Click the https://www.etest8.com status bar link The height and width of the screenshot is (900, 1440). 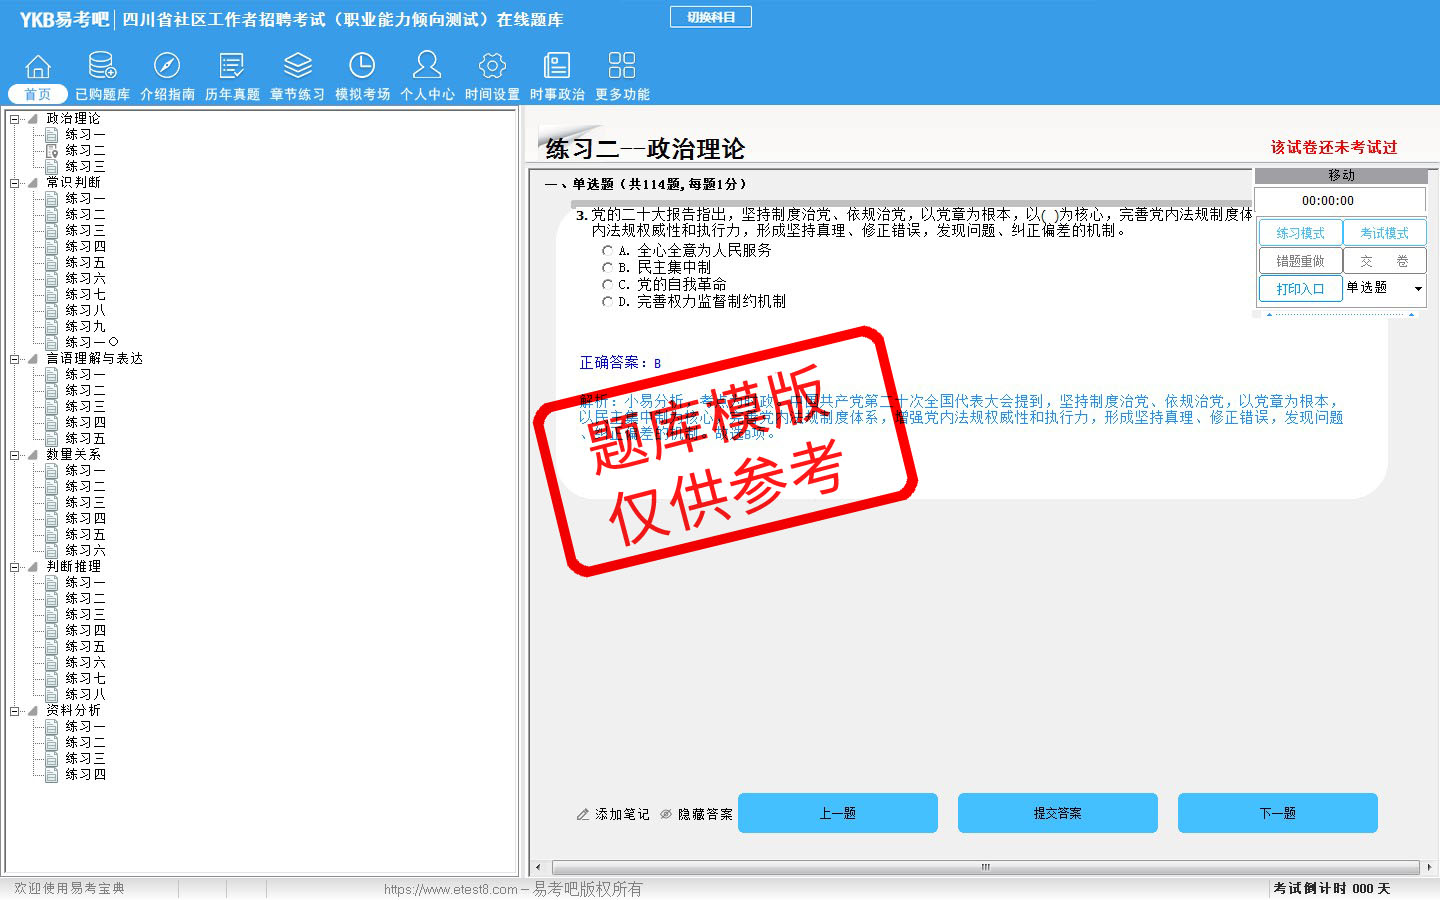coord(451,889)
